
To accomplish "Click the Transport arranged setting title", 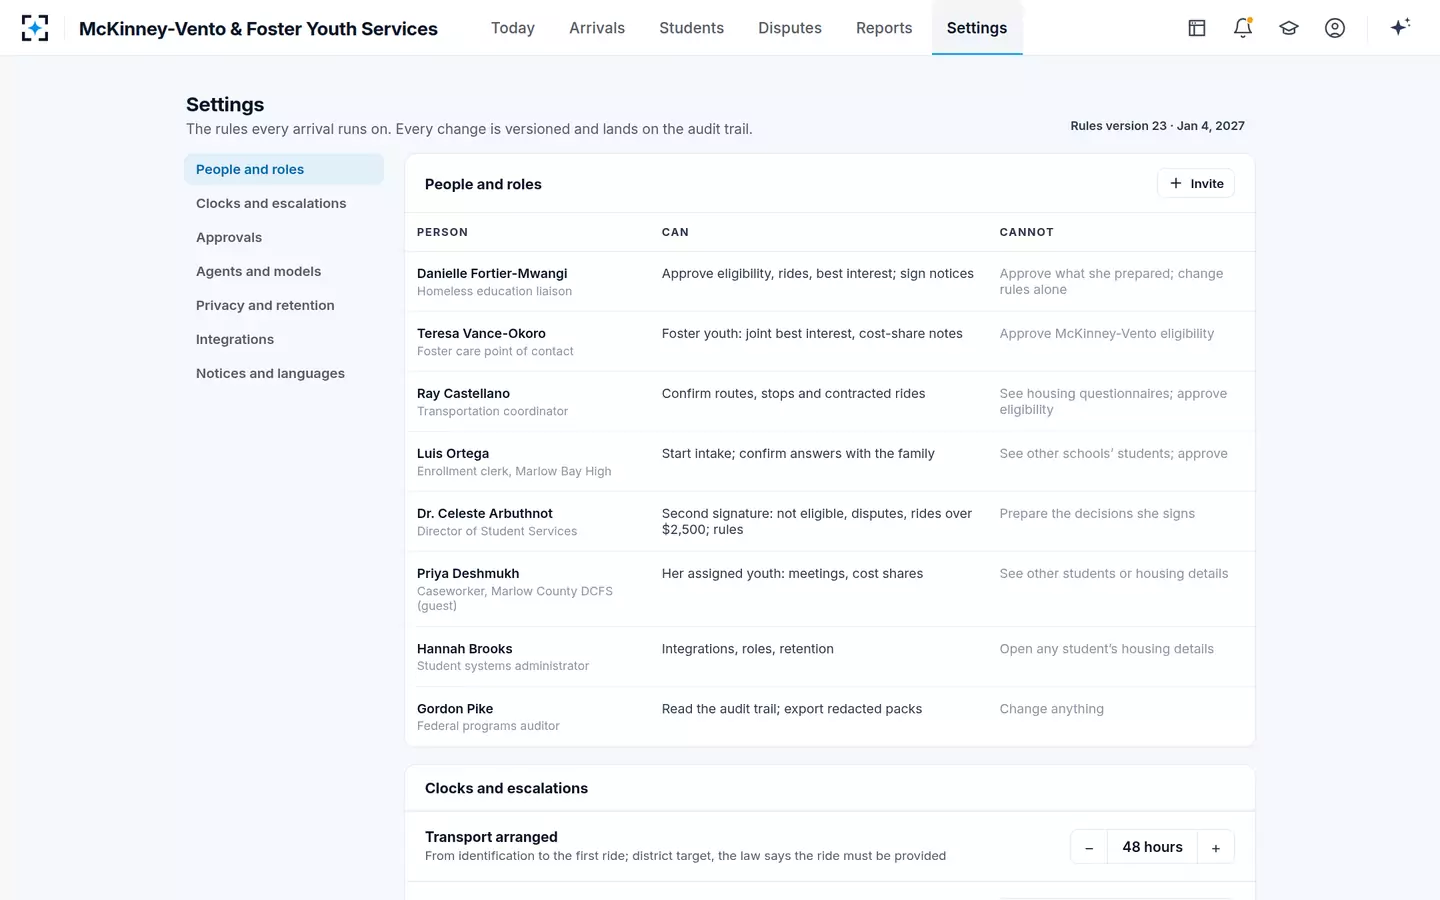I will (491, 837).
